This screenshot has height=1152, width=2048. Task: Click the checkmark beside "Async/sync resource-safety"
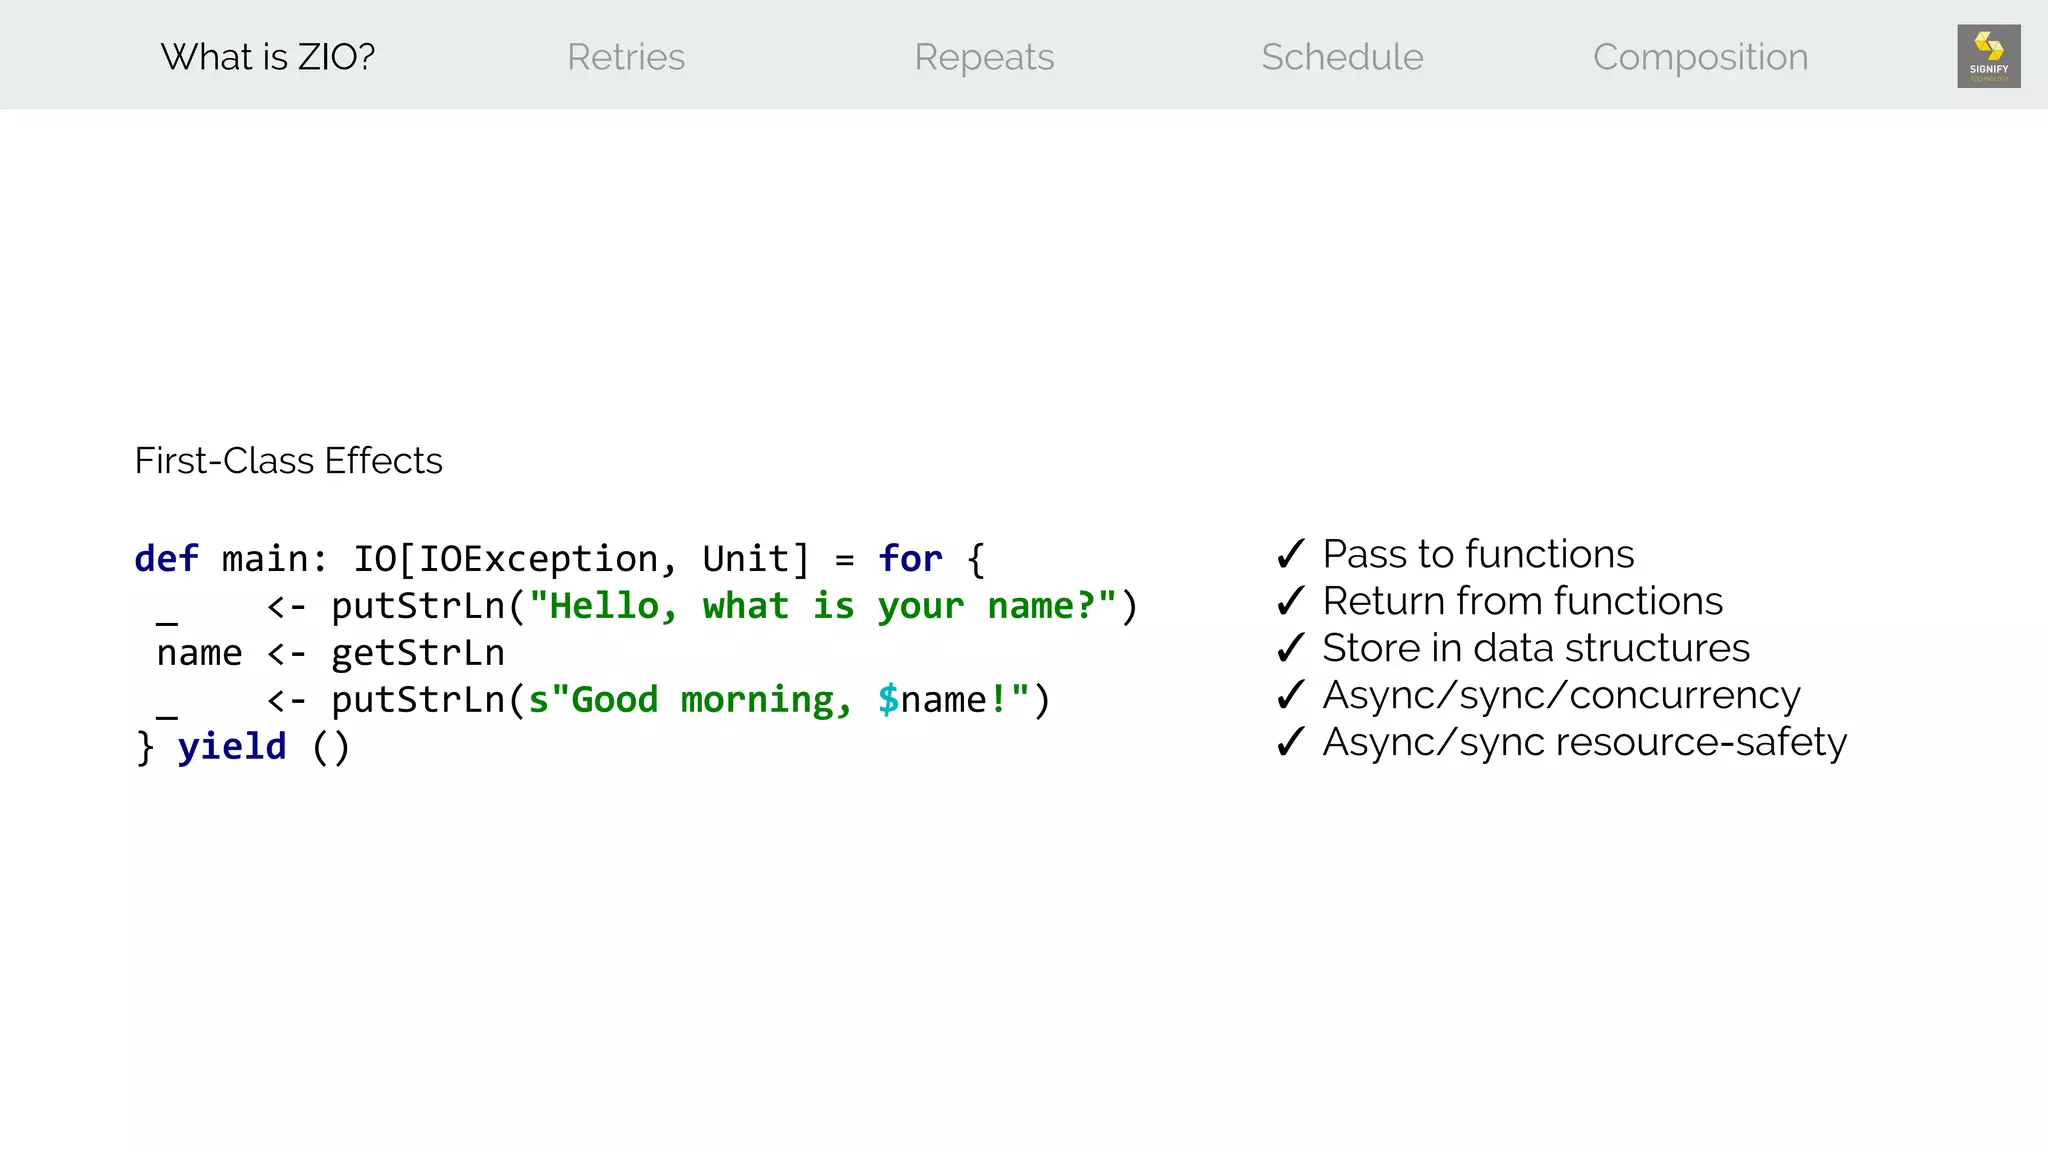click(x=1291, y=742)
